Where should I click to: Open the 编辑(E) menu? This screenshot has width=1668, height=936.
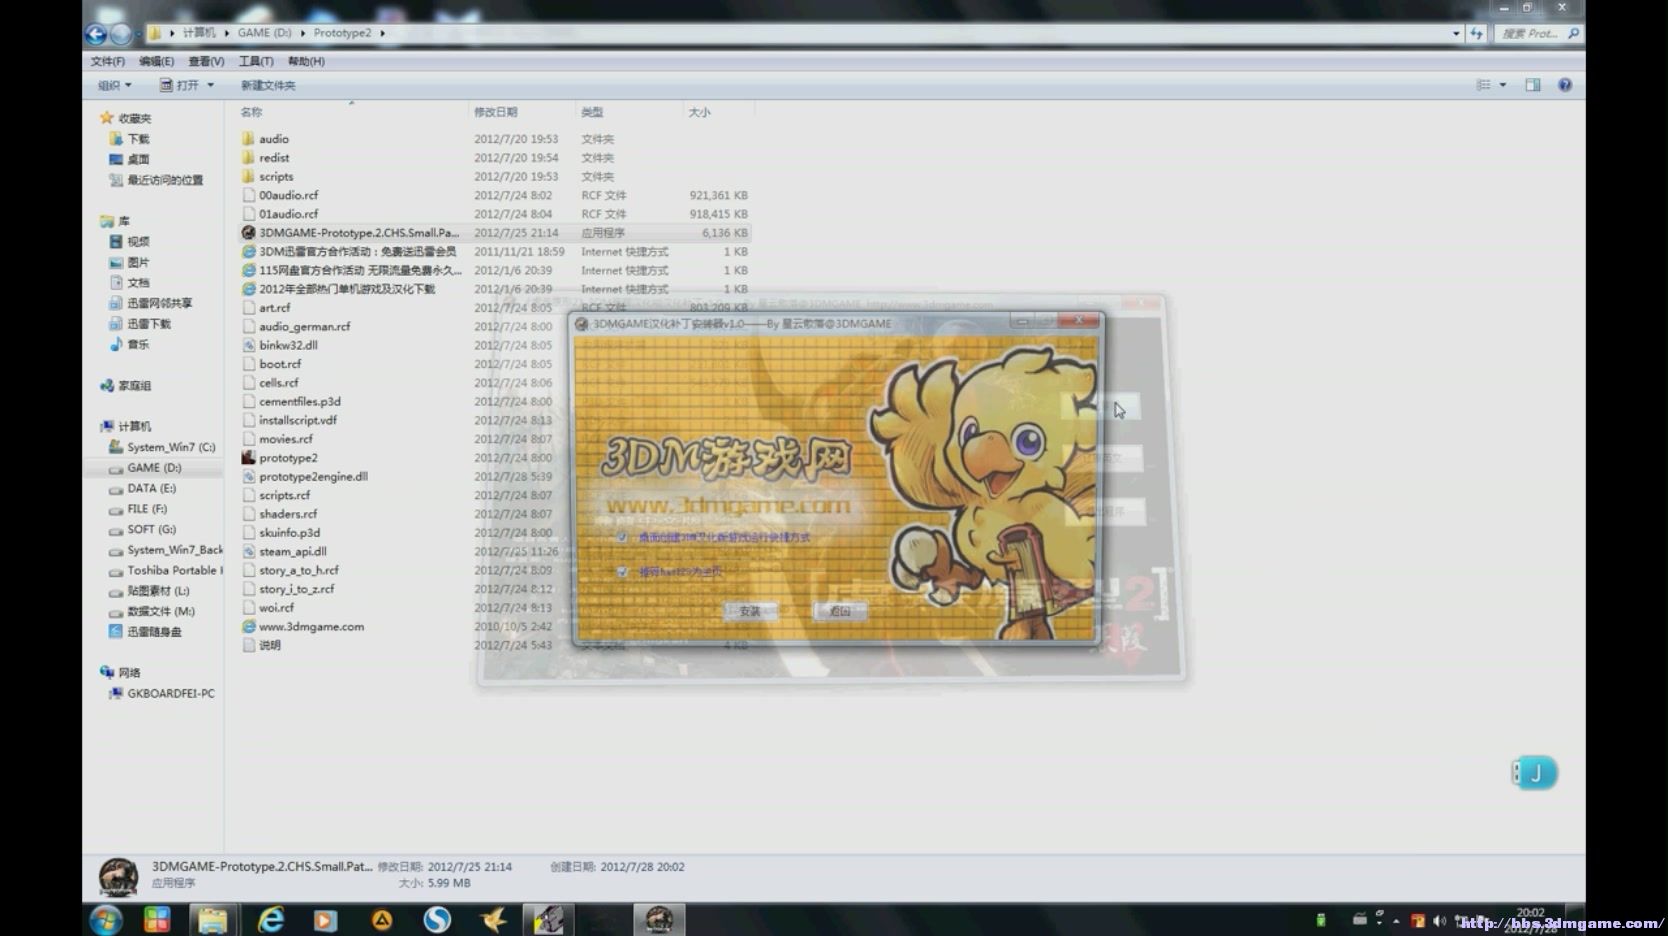click(156, 61)
